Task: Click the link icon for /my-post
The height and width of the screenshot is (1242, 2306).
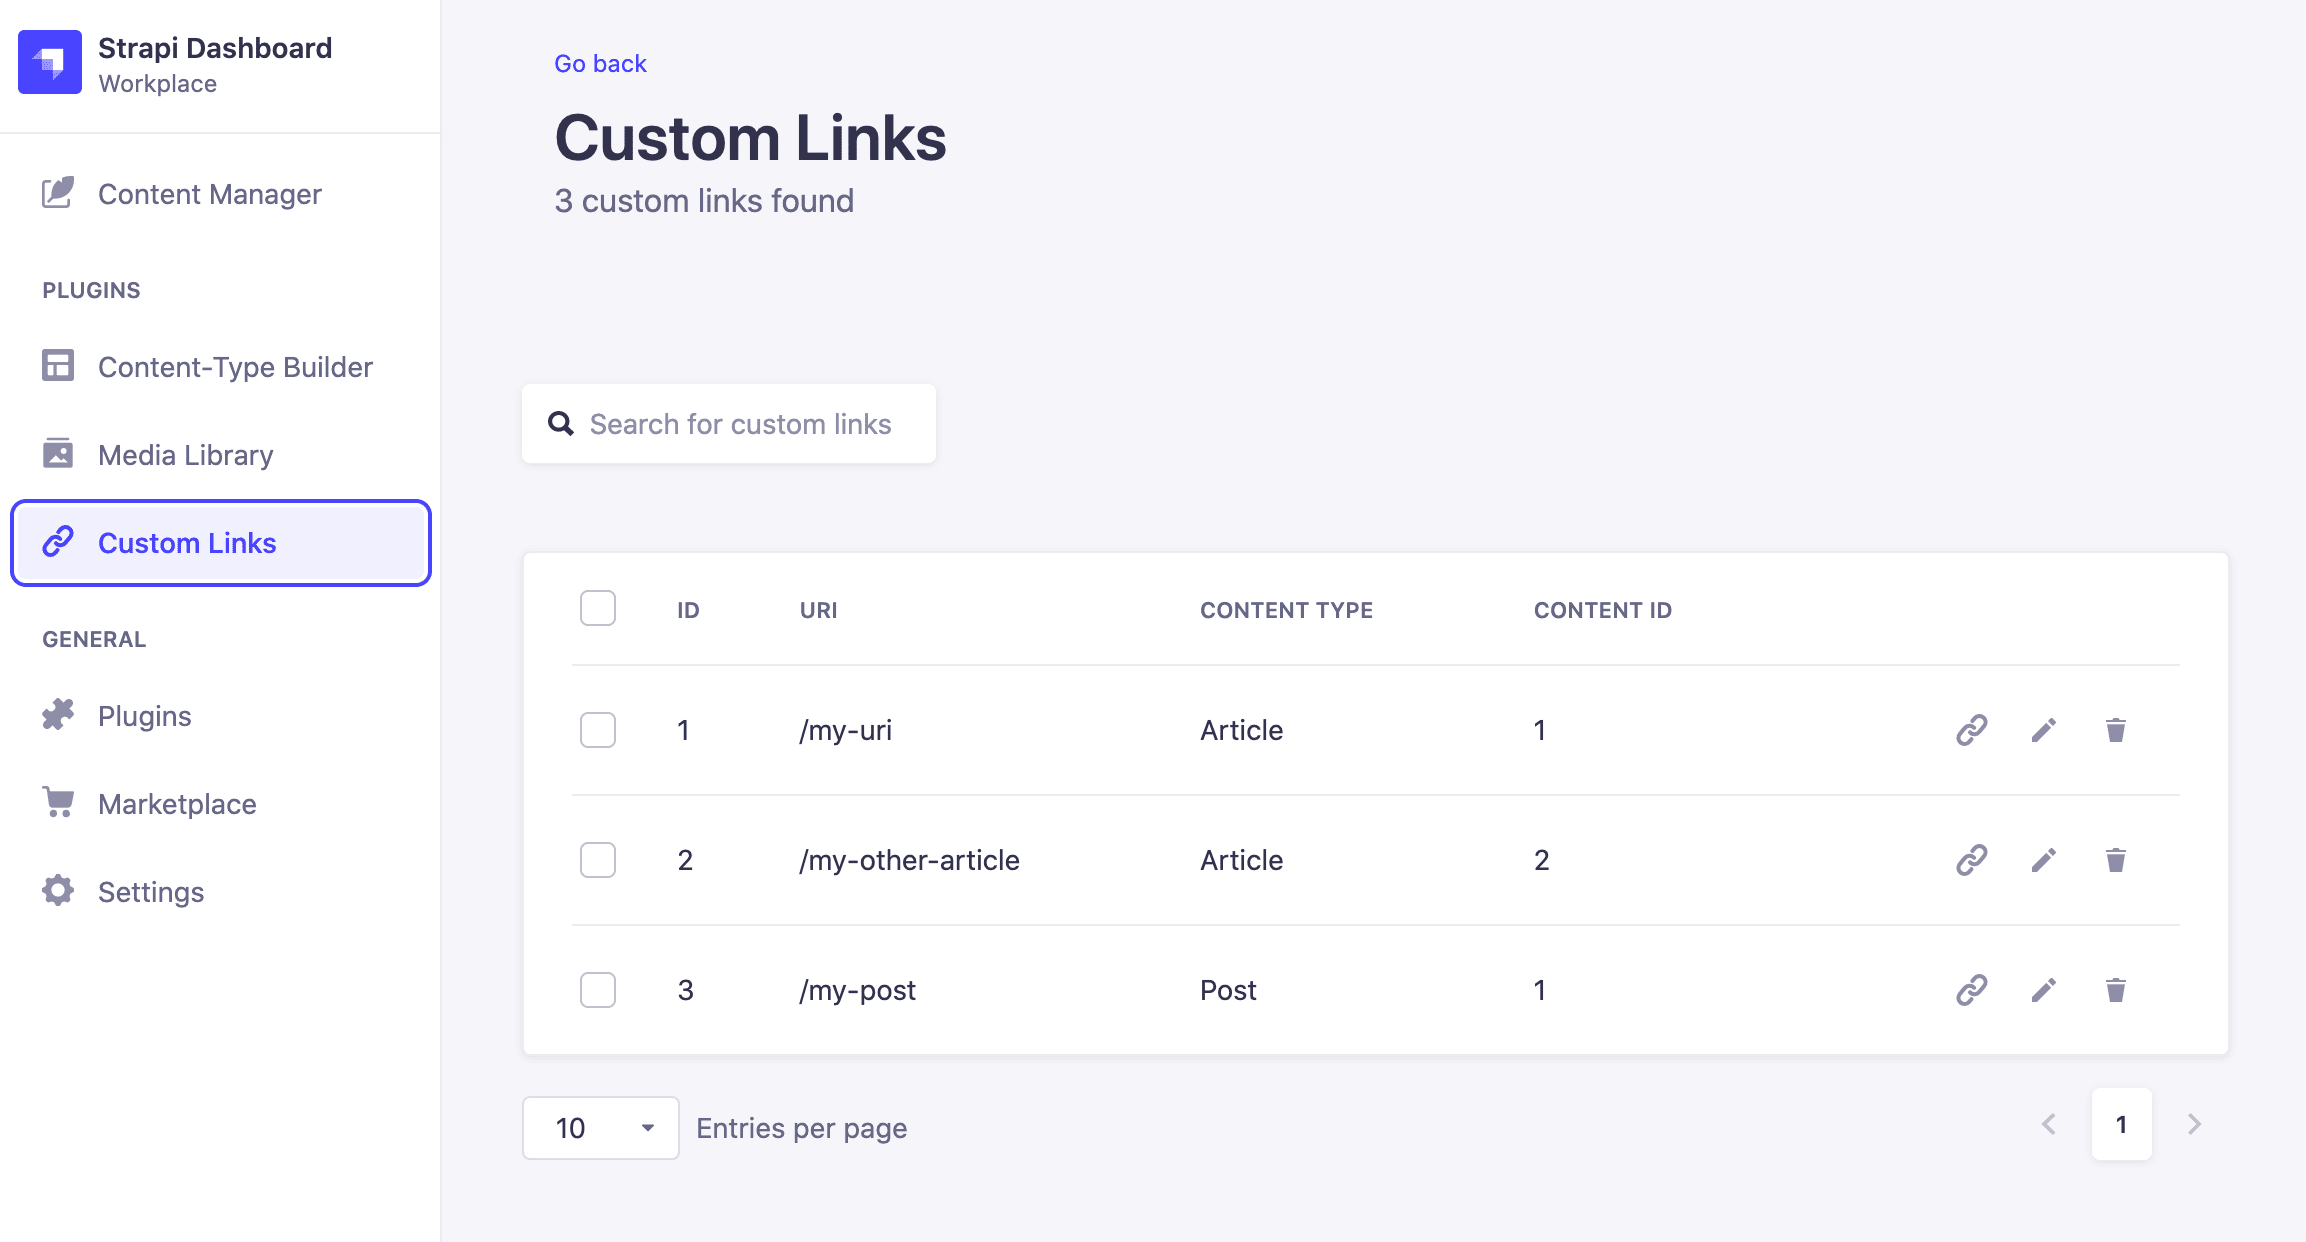Action: coord(1971,990)
